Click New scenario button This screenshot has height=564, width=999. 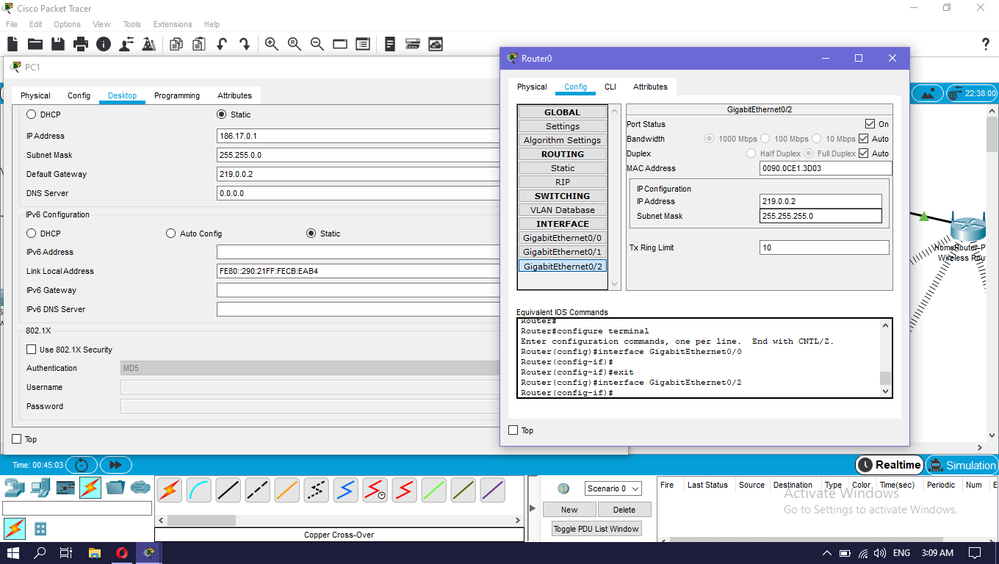coord(570,510)
